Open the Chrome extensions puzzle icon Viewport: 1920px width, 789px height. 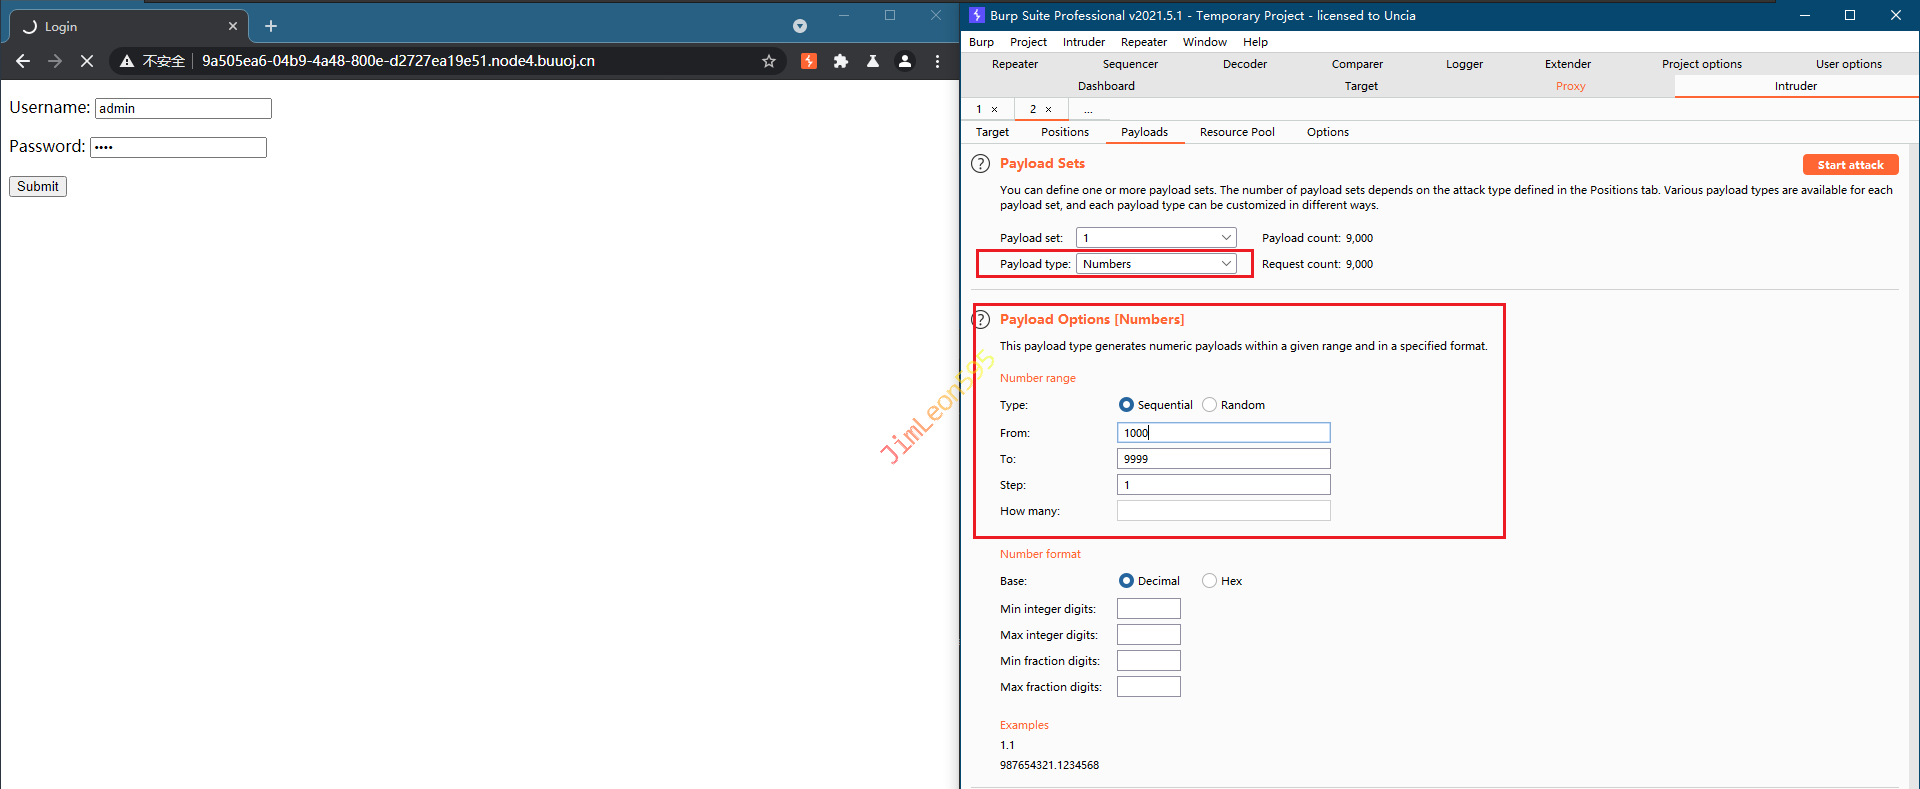click(x=841, y=61)
